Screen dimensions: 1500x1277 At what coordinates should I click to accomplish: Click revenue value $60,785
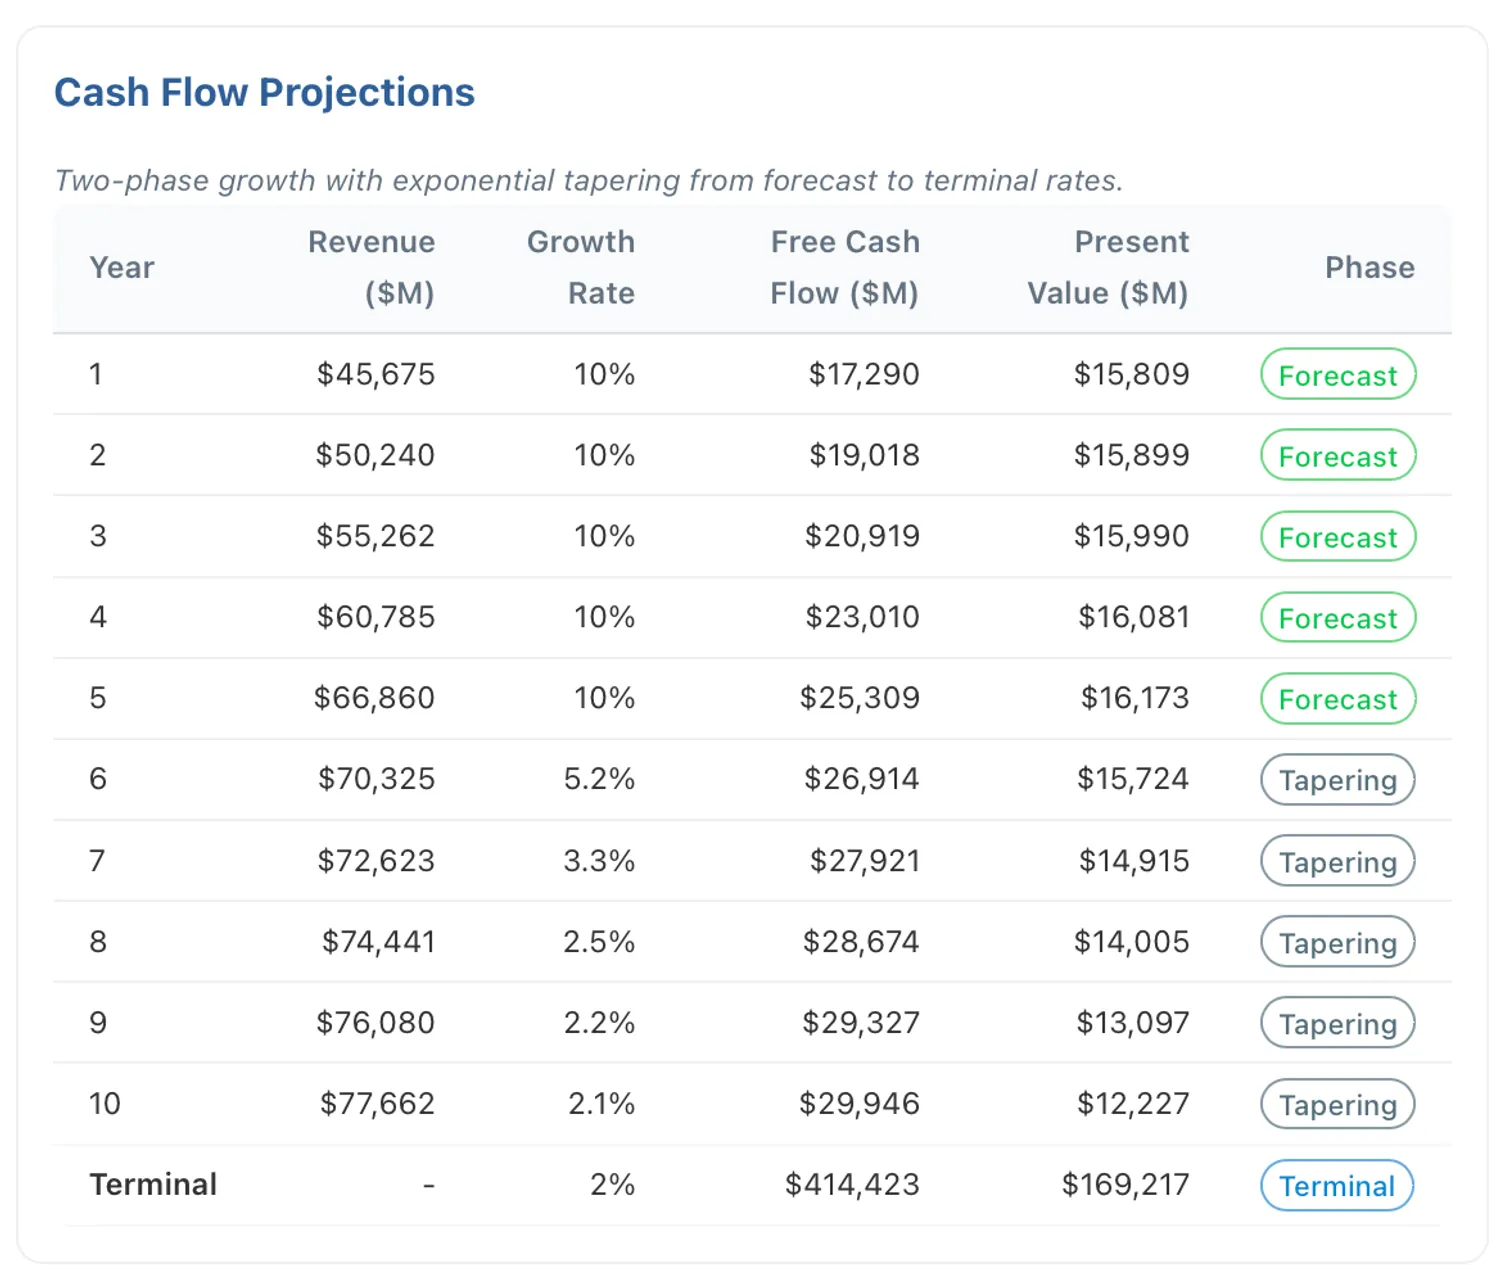376,617
